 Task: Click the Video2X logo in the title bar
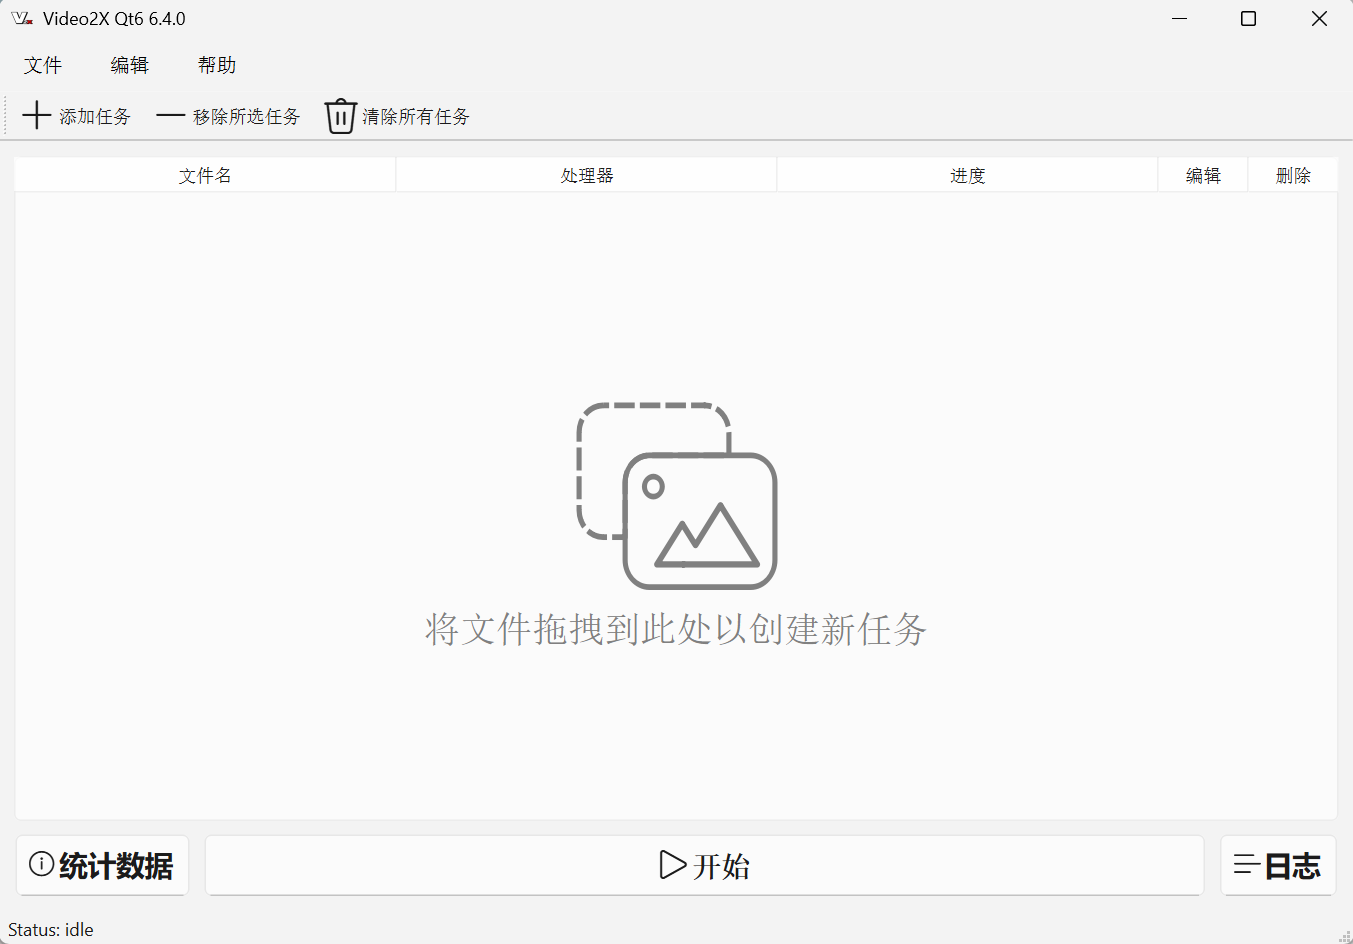pyautogui.click(x=21, y=18)
